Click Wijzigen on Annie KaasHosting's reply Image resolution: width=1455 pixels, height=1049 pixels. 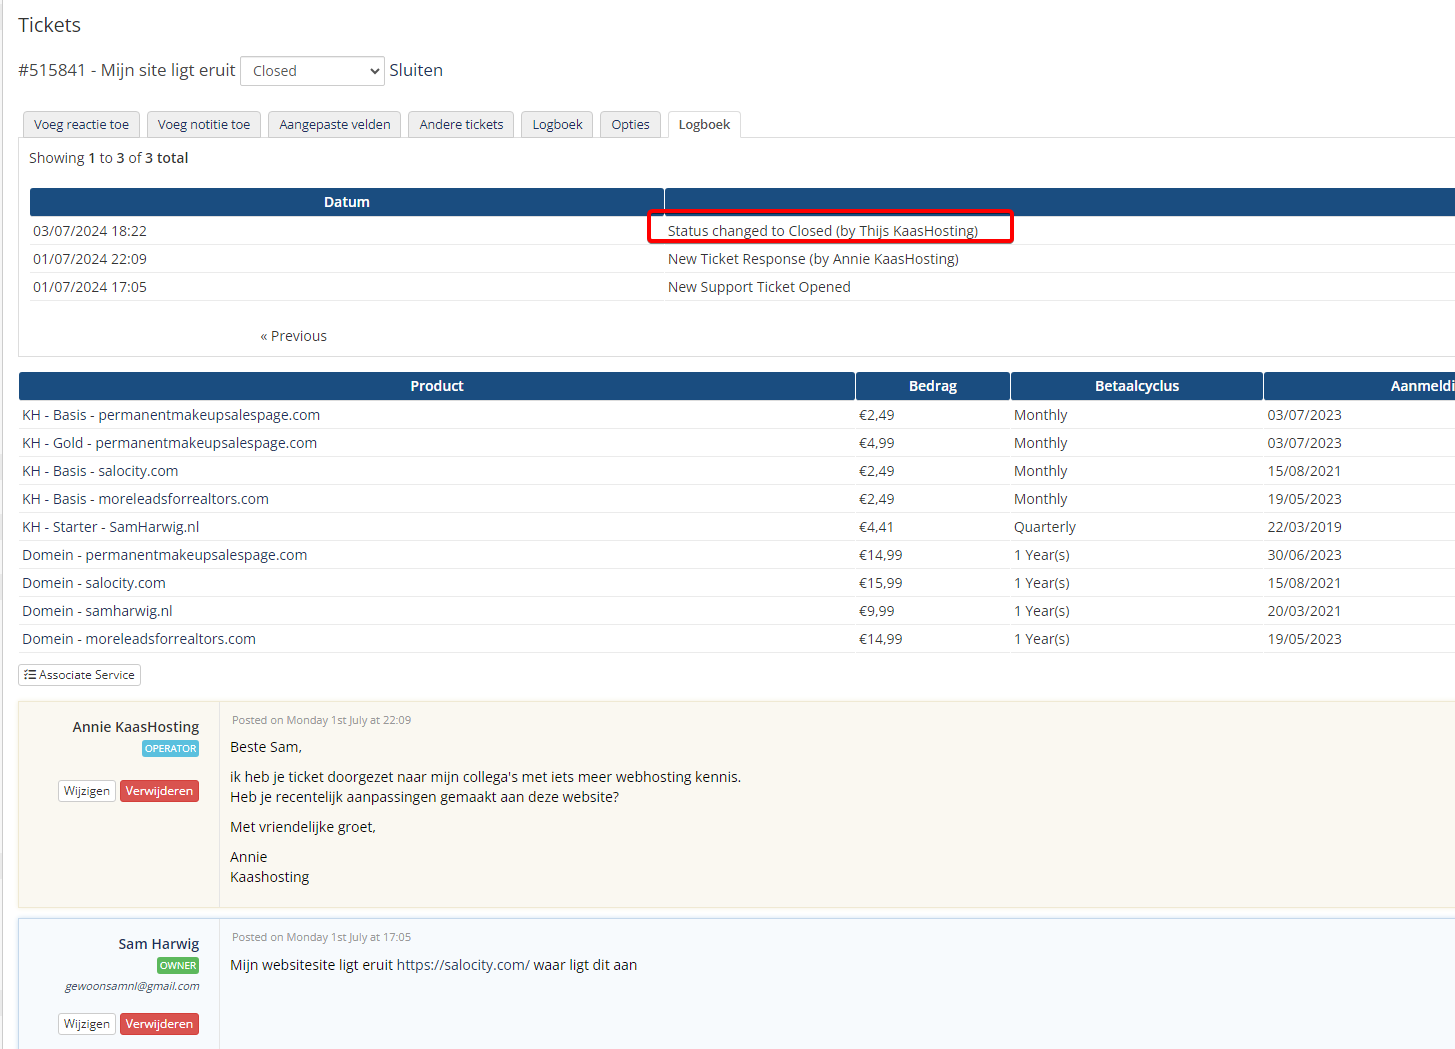[x=87, y=791]
